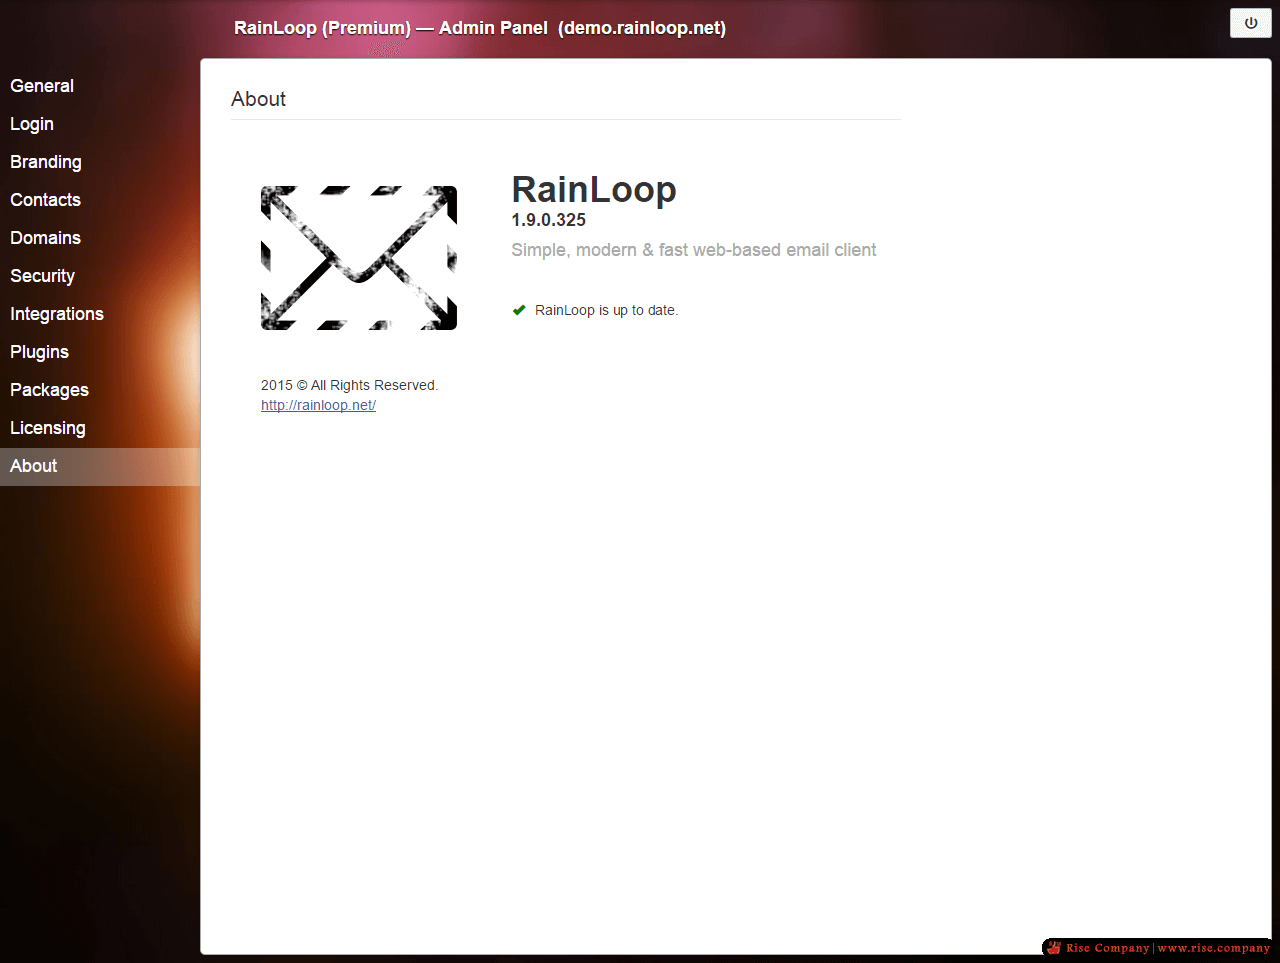Click the '2015 © All Rights Reserved.' text

[x=349, y=385]
